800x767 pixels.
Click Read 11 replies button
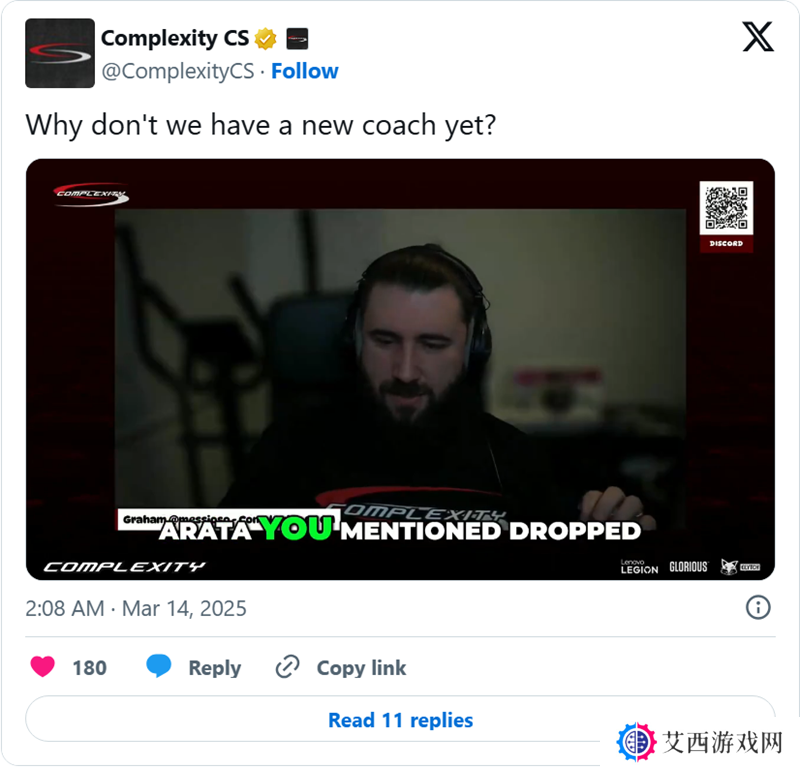tap(401, 720)
